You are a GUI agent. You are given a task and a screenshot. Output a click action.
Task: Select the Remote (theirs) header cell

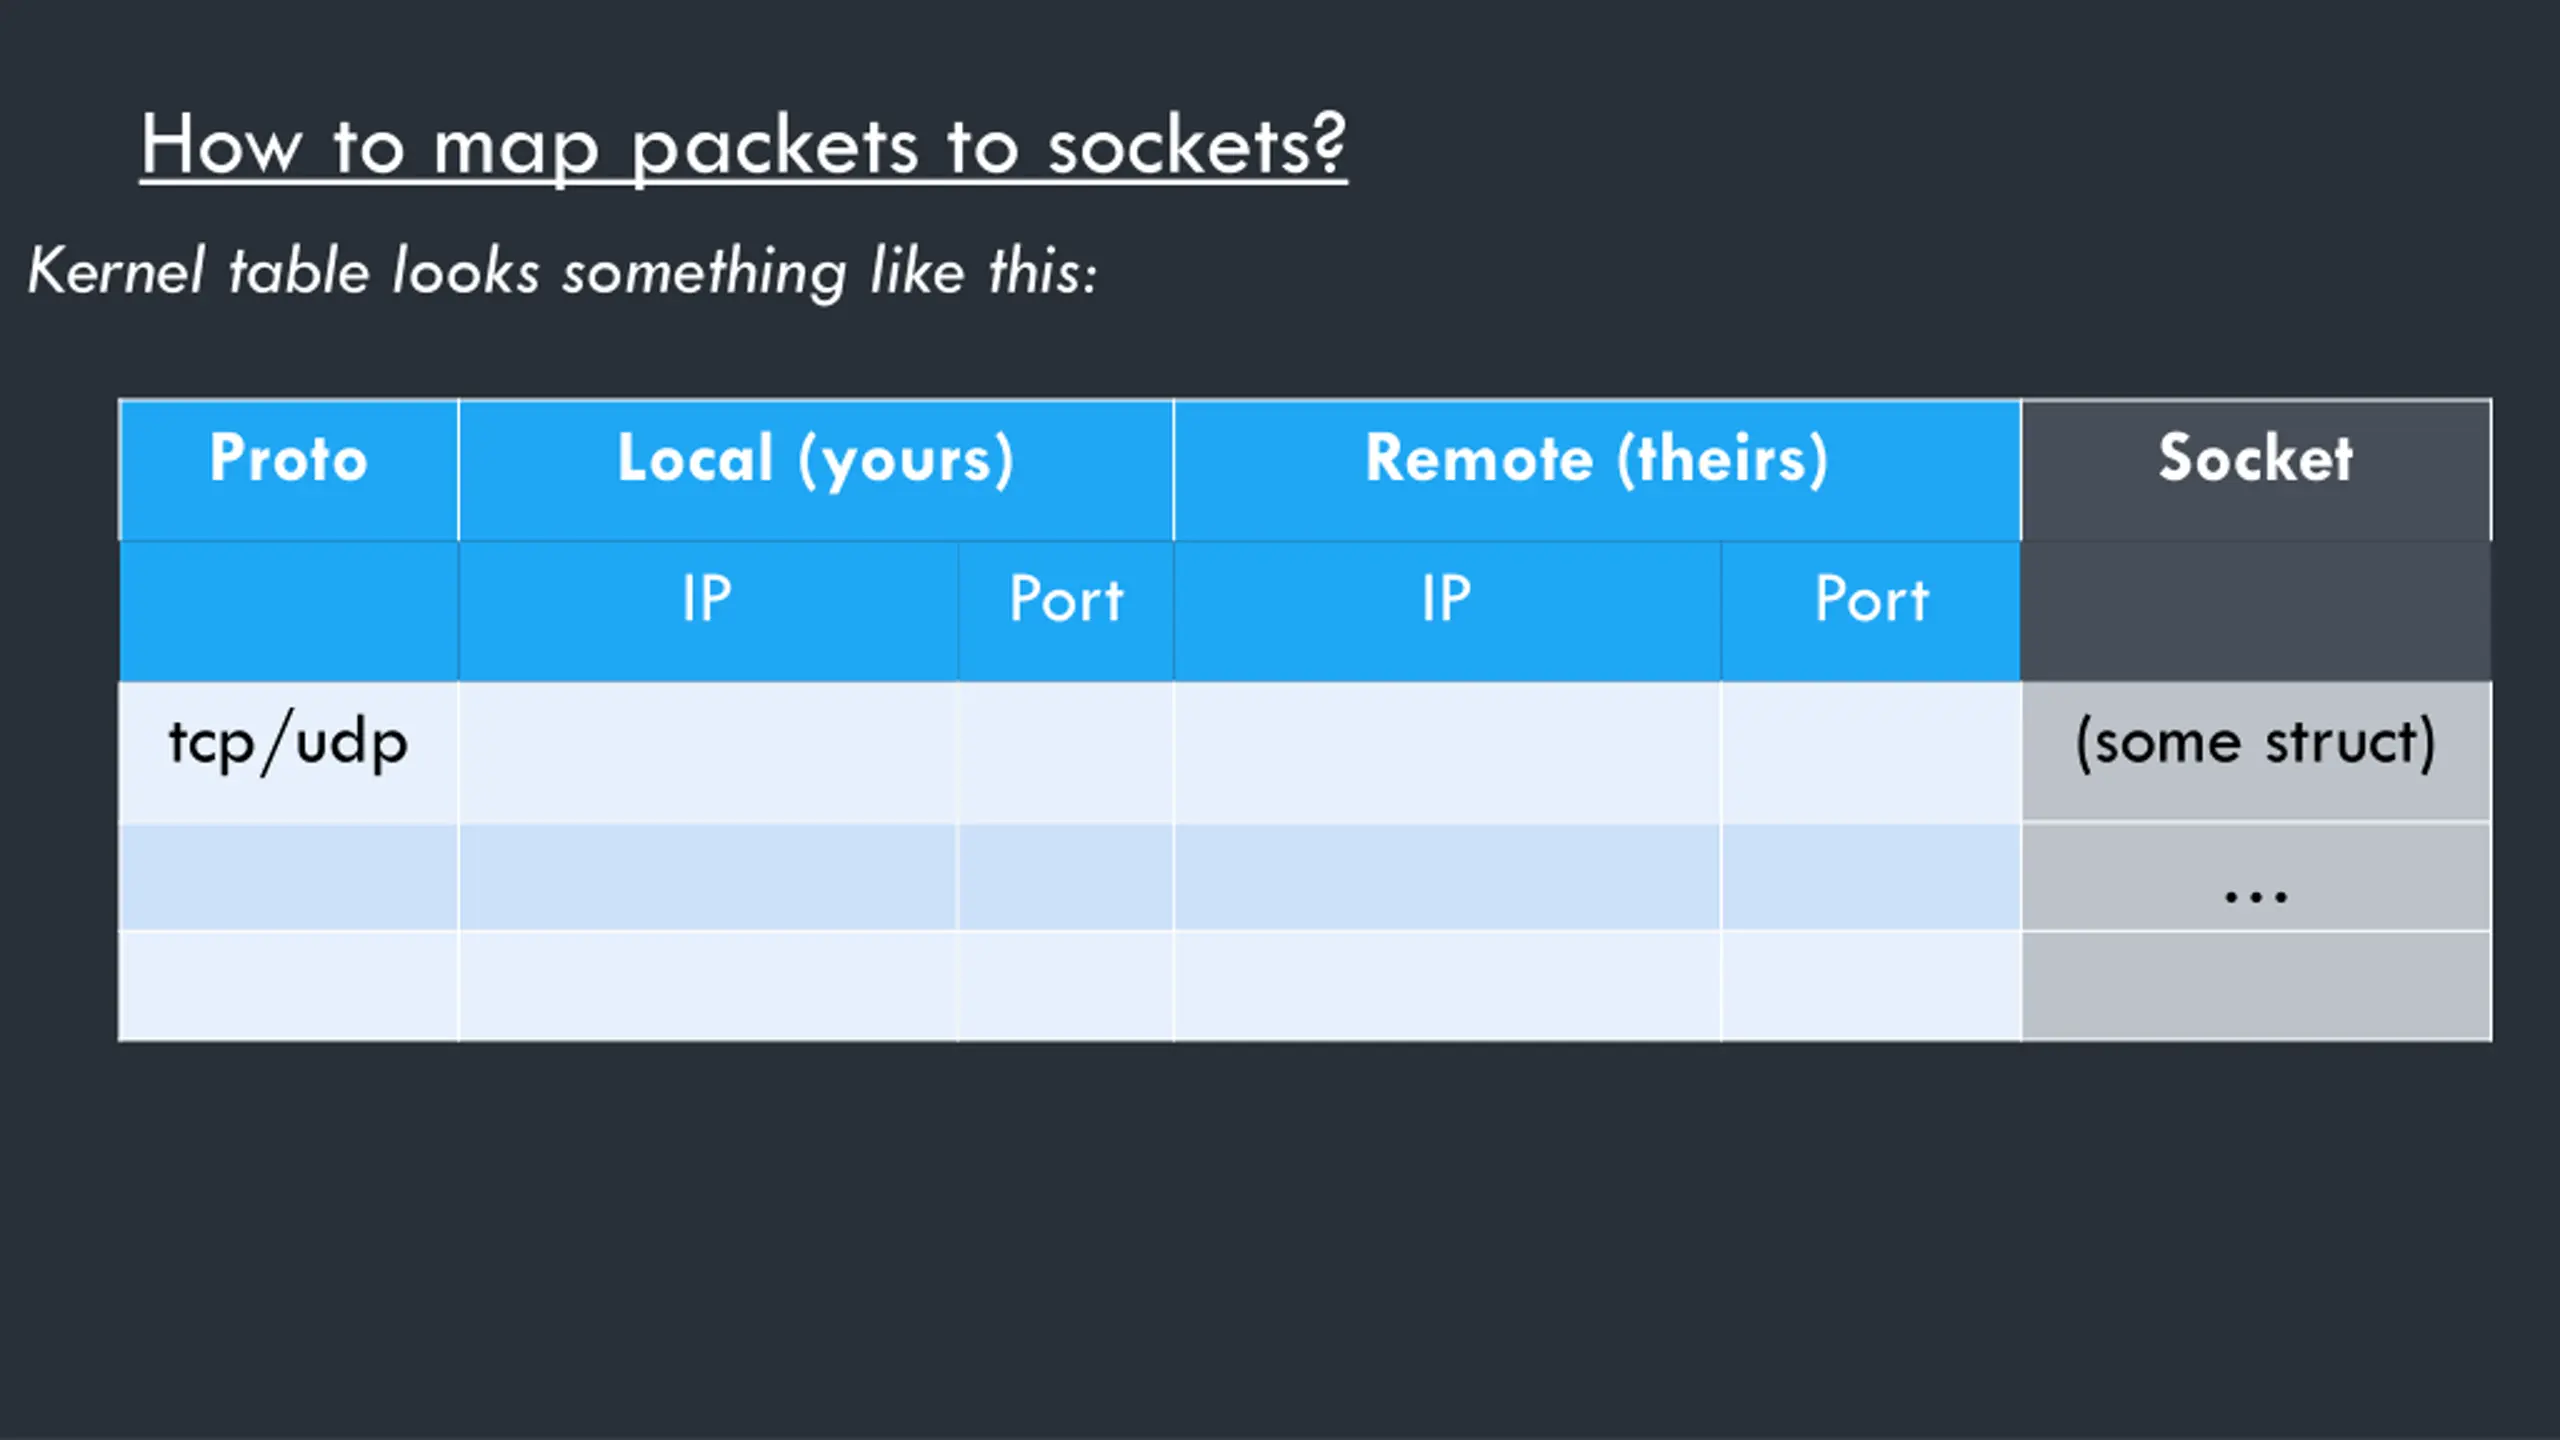(x=1597, y=470)
